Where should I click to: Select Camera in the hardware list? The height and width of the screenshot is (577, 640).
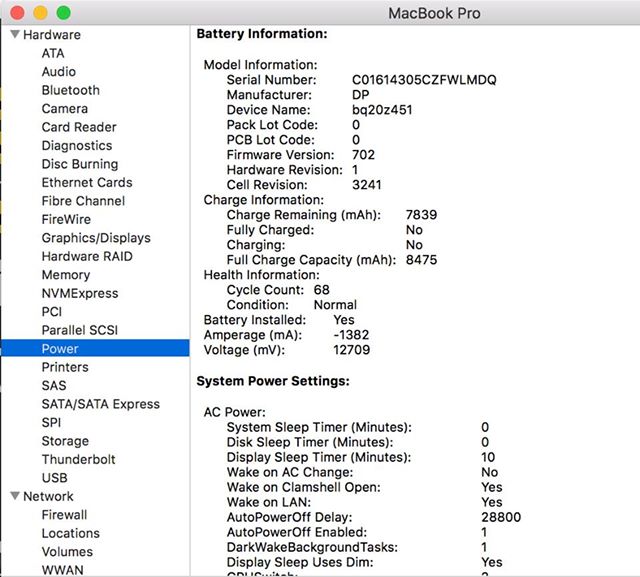(65, 109)
